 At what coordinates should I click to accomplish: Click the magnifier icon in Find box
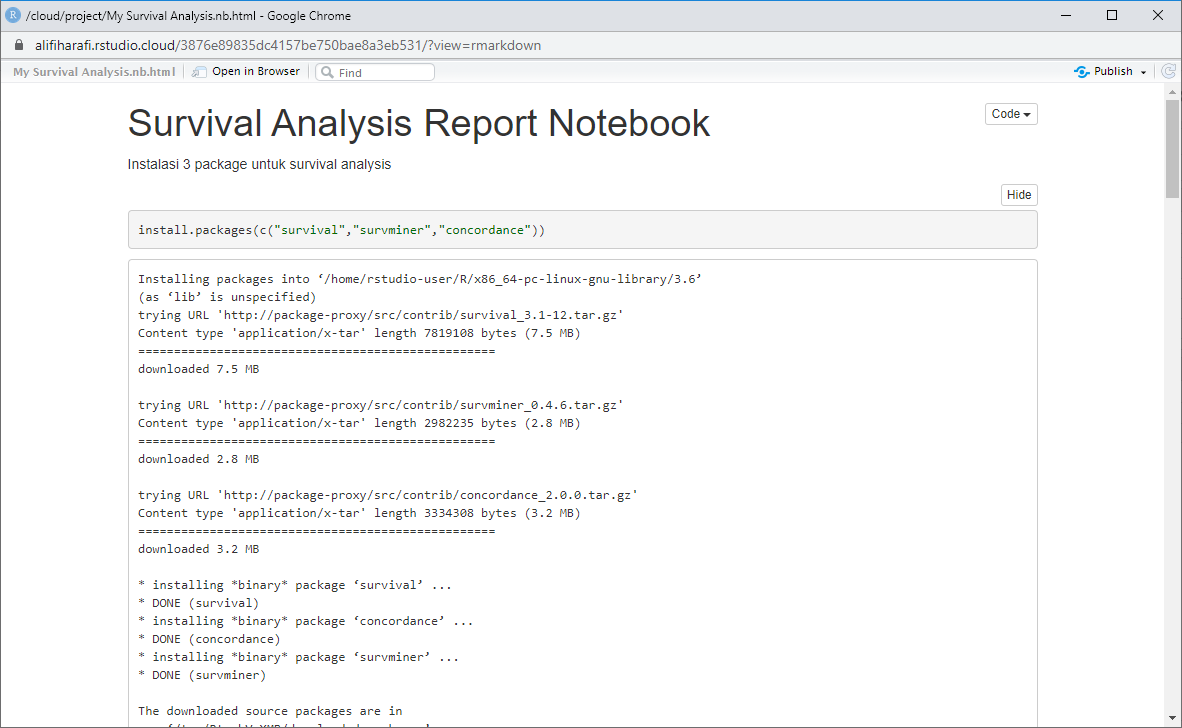[x=327, y=72]
